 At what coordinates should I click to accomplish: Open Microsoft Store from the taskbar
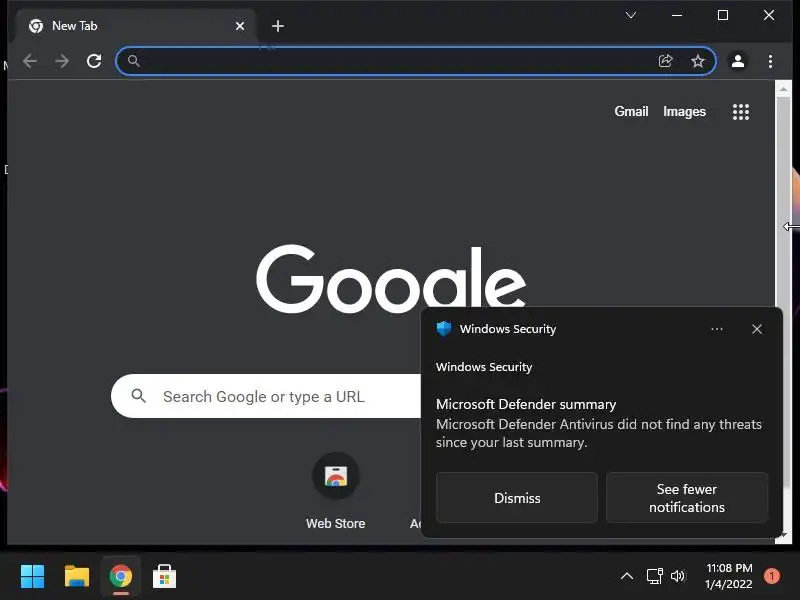164,576
